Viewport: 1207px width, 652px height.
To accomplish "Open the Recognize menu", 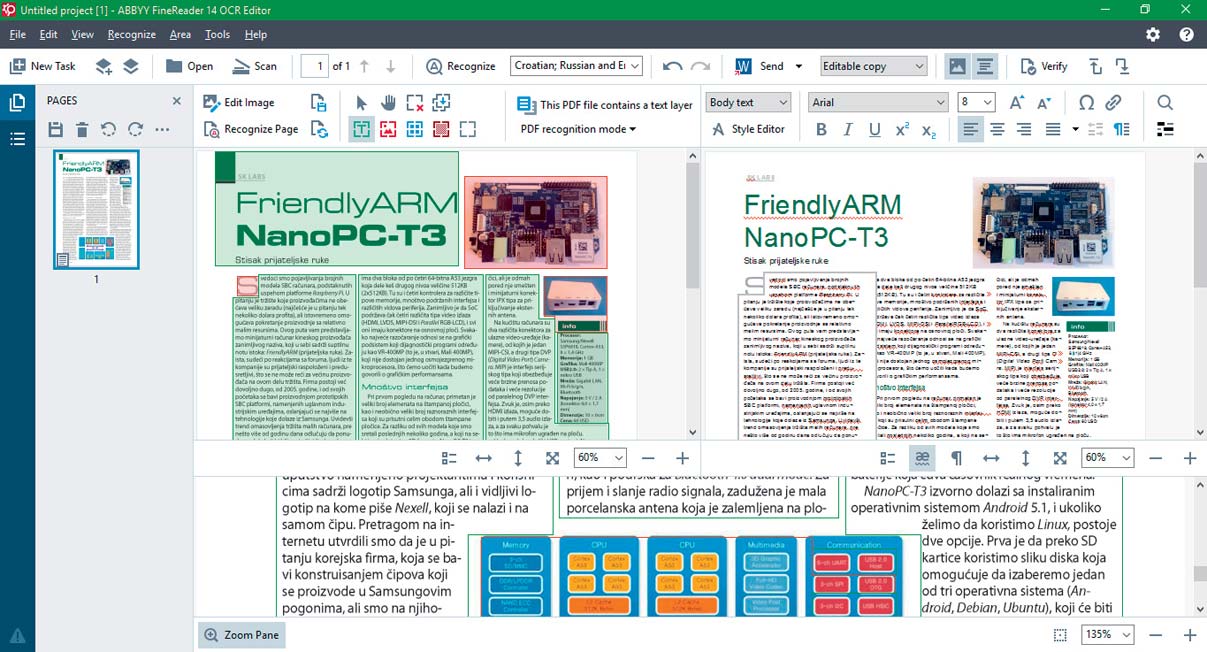I will click(132, 34).
